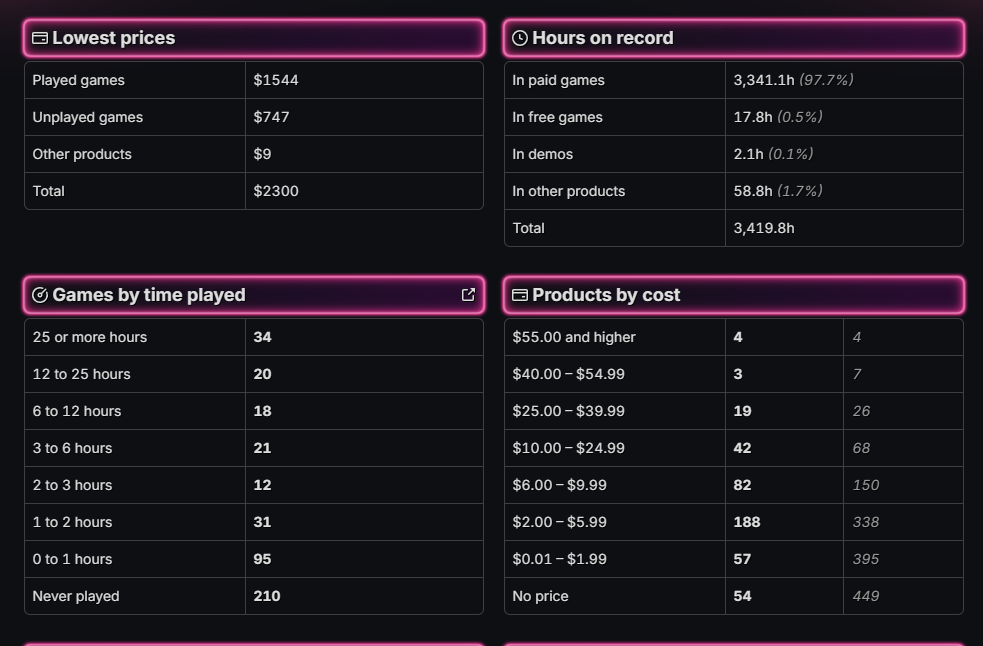Select the No price count 54
Image resolution: width=983 pixels, height=646 pixels.
pyautogui.click(x=742, y=596)
